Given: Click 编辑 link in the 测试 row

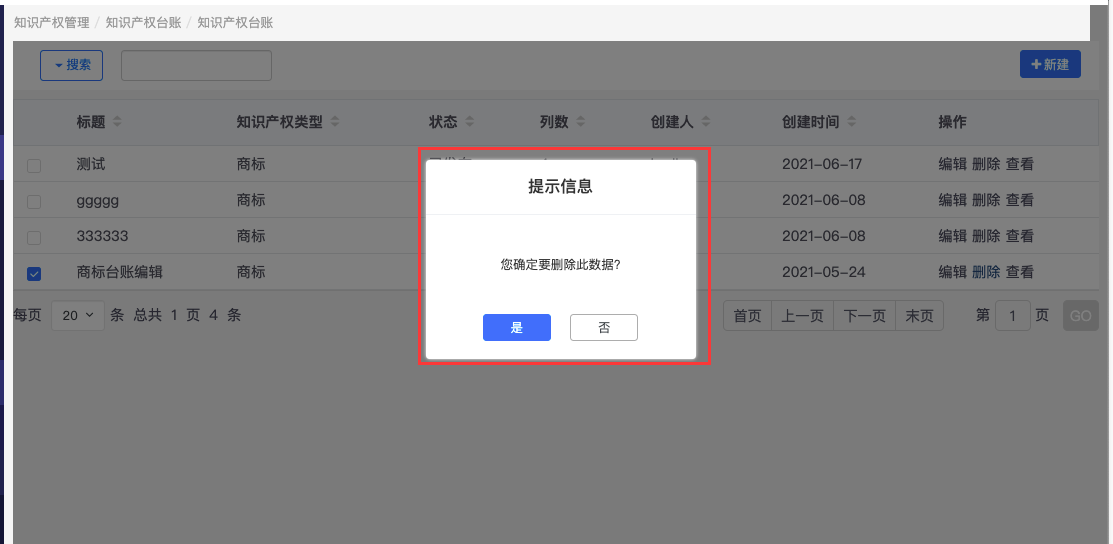Looking at the screenshot, I should click(952, 164).
